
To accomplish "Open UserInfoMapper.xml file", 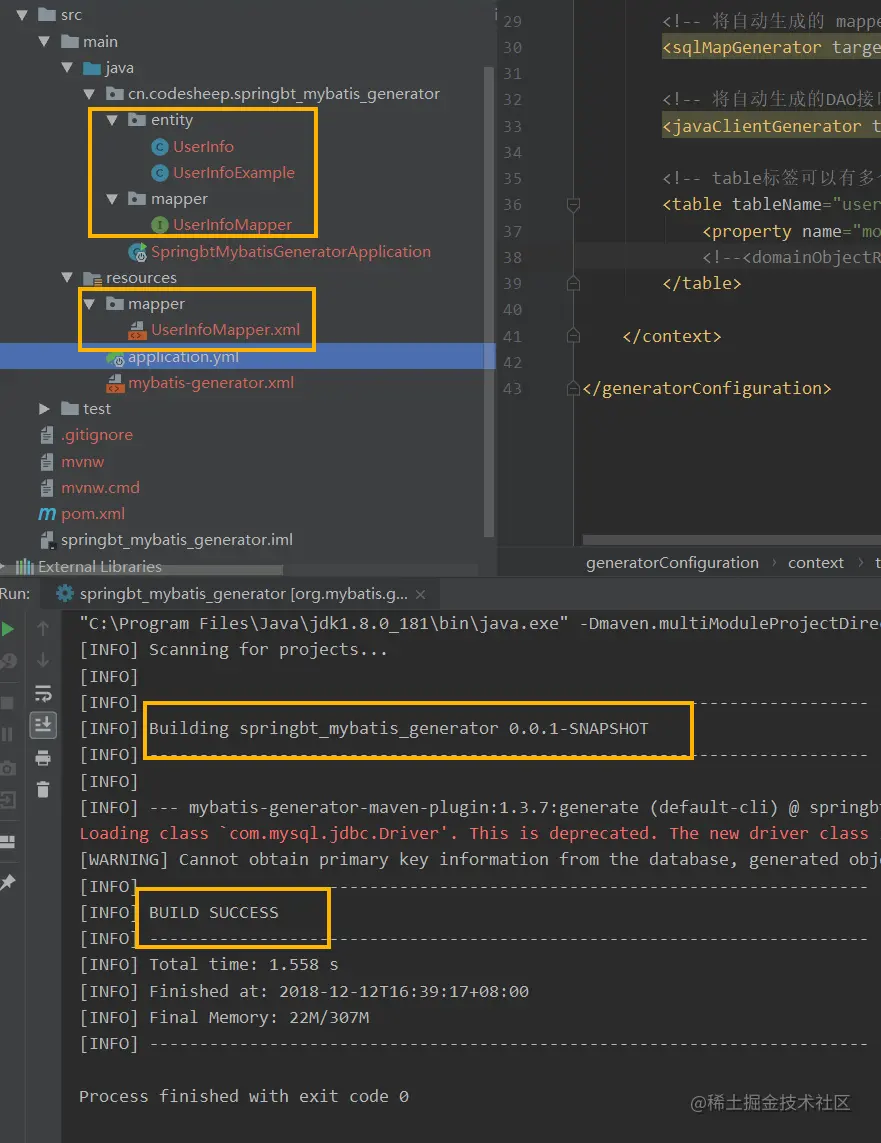I will [225, 330].
